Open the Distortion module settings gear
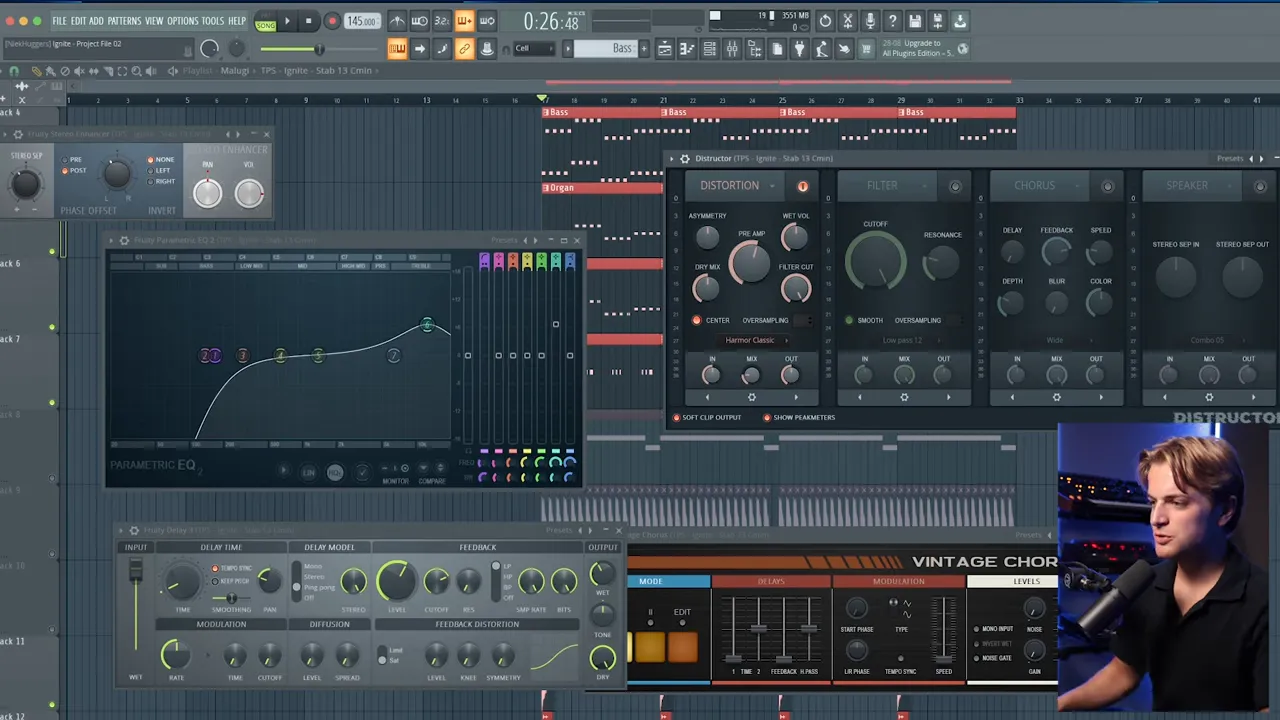 [751, 398]
